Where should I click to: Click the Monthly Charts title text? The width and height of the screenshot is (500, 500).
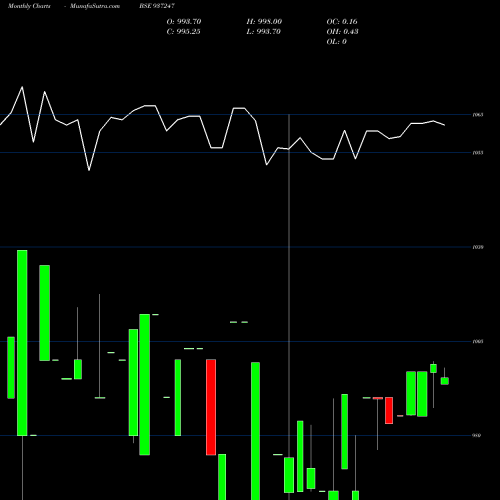29,6
